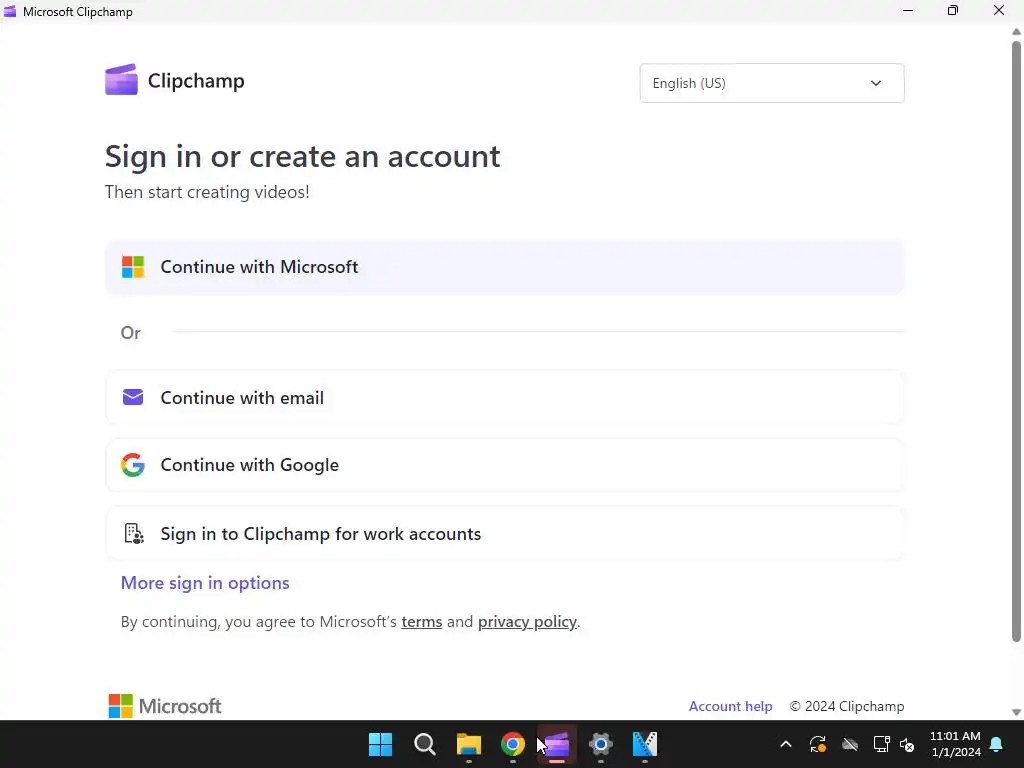1024x768 pixels.
Task: Choose Continue with Google
Action: [x=504, y=465]
